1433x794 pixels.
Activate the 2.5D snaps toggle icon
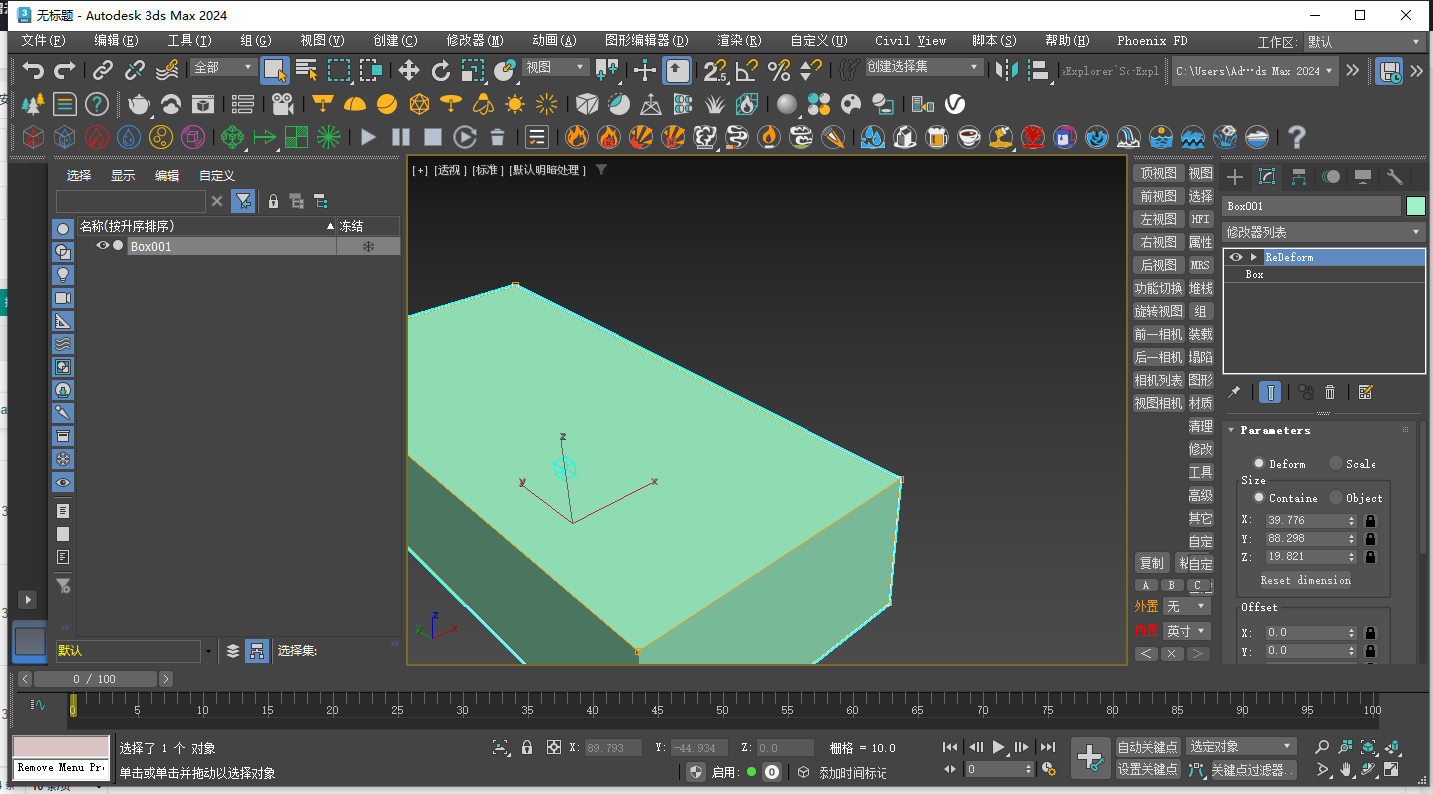[x=714, y=71]
